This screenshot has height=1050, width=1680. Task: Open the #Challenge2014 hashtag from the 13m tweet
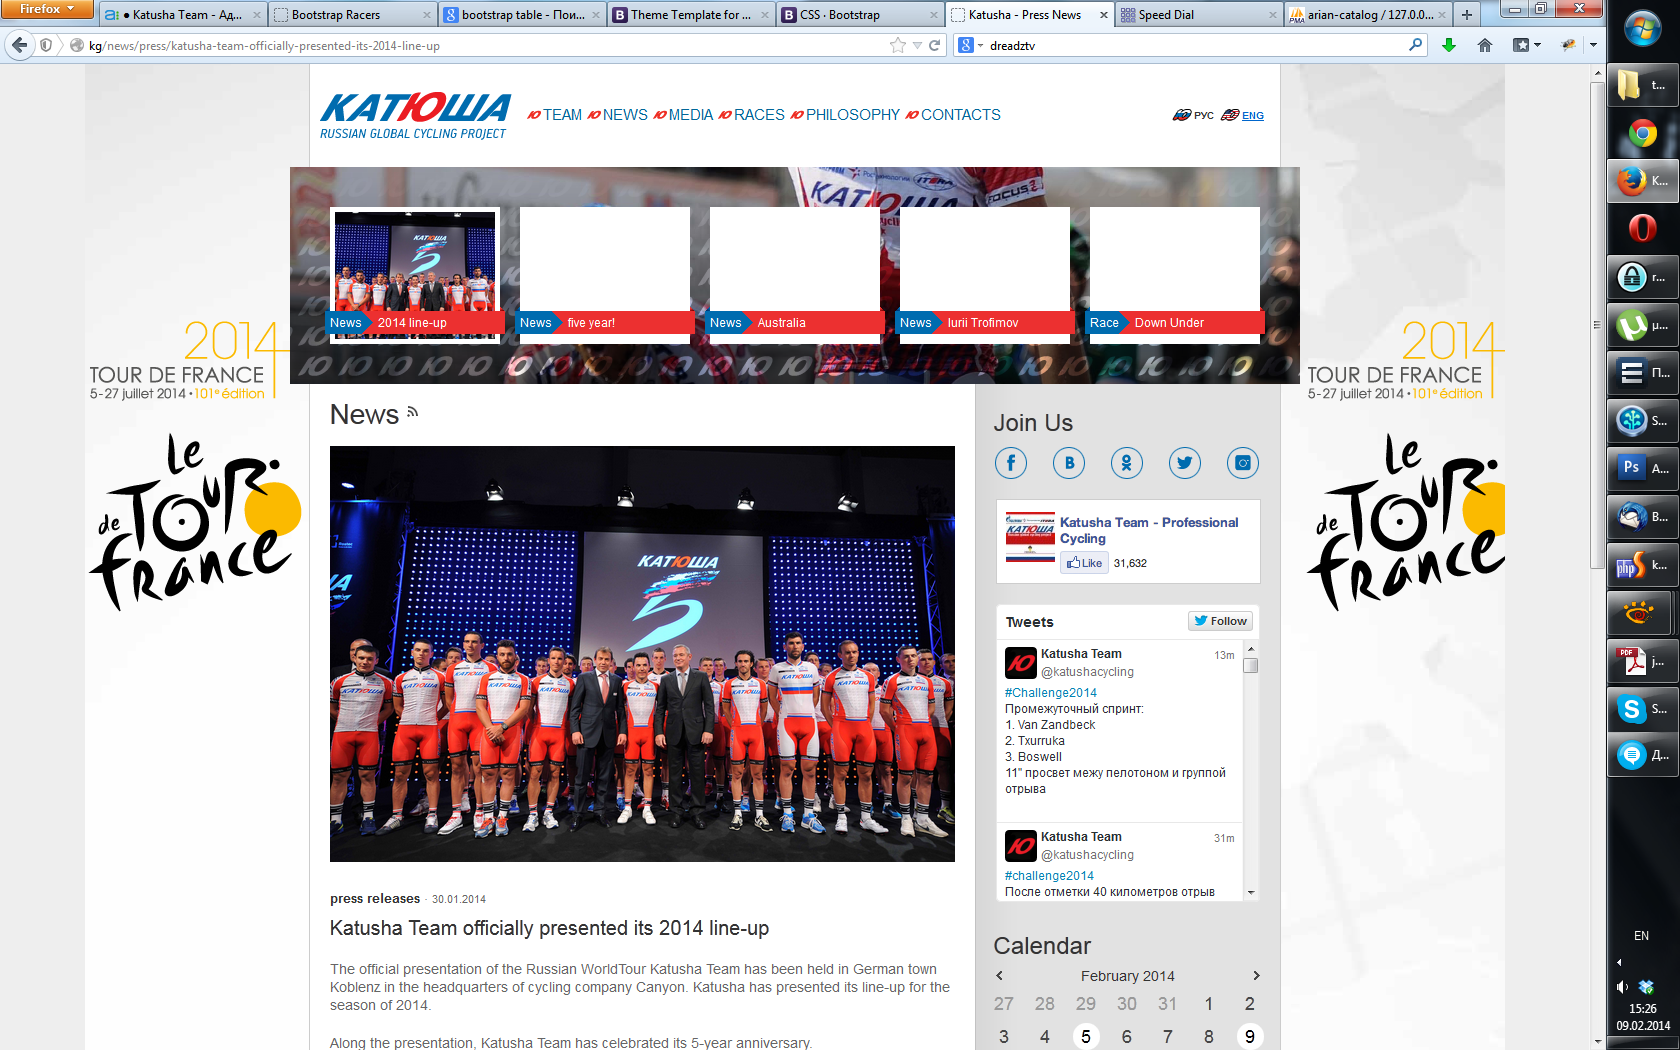[x=1051, y=692]
